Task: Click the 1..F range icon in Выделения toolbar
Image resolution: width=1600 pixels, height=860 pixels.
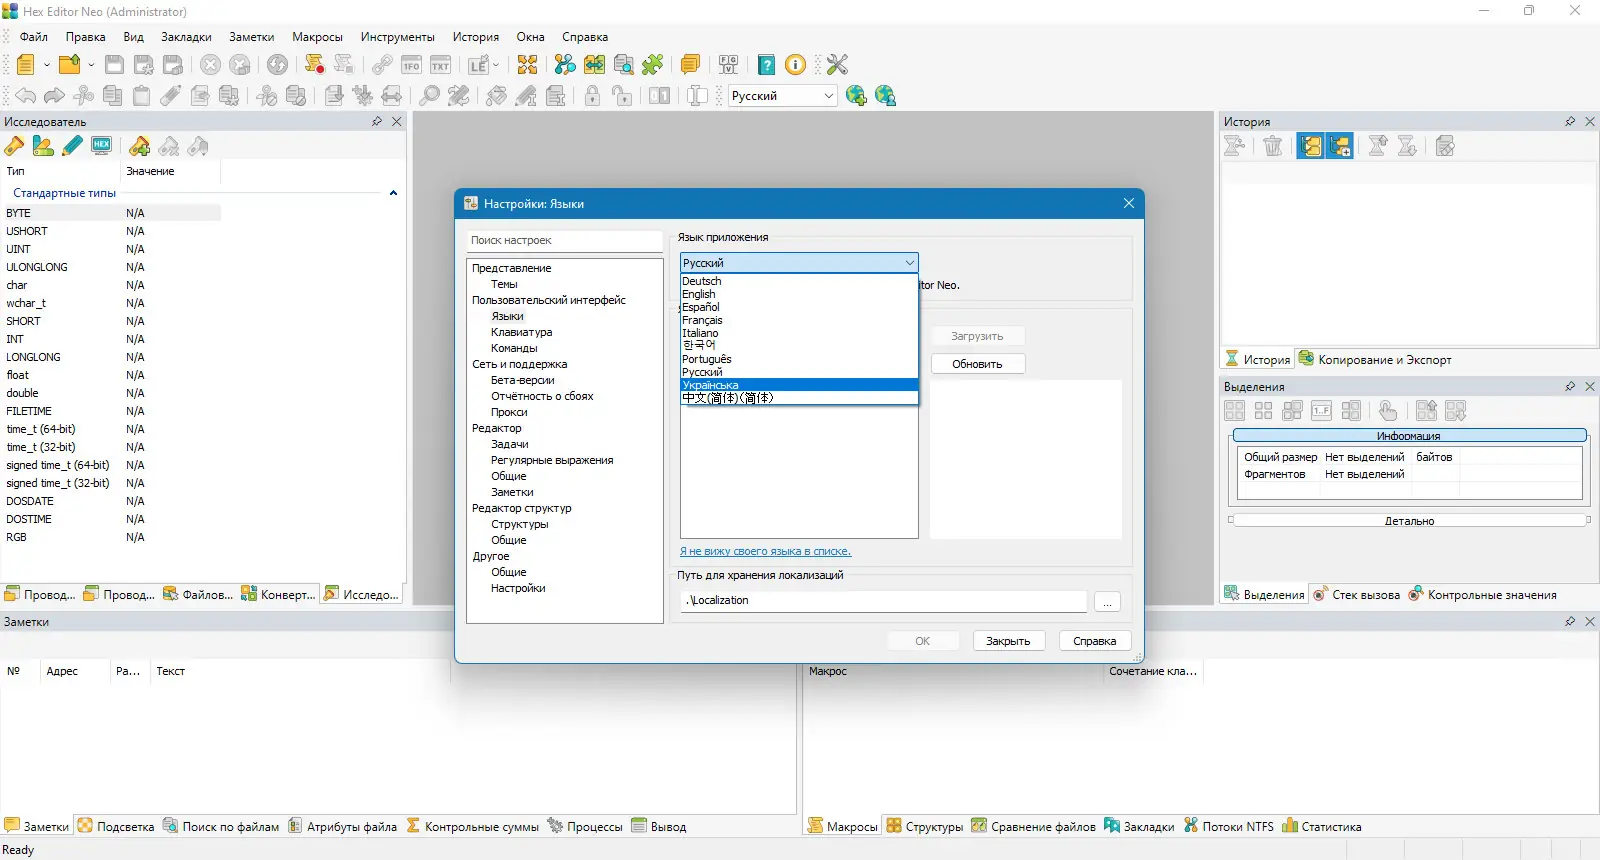Action: coord(1322,411)
